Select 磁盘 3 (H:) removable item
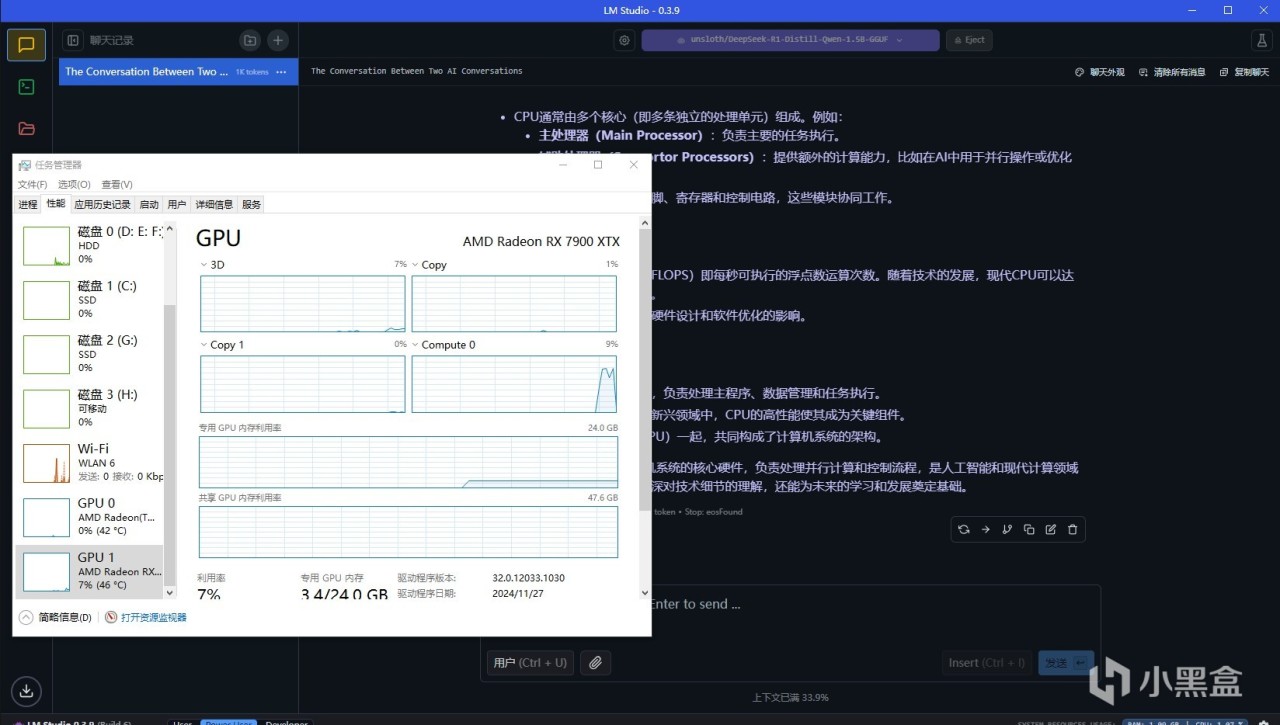1280x725 pixels. click(x=89, y=408)
